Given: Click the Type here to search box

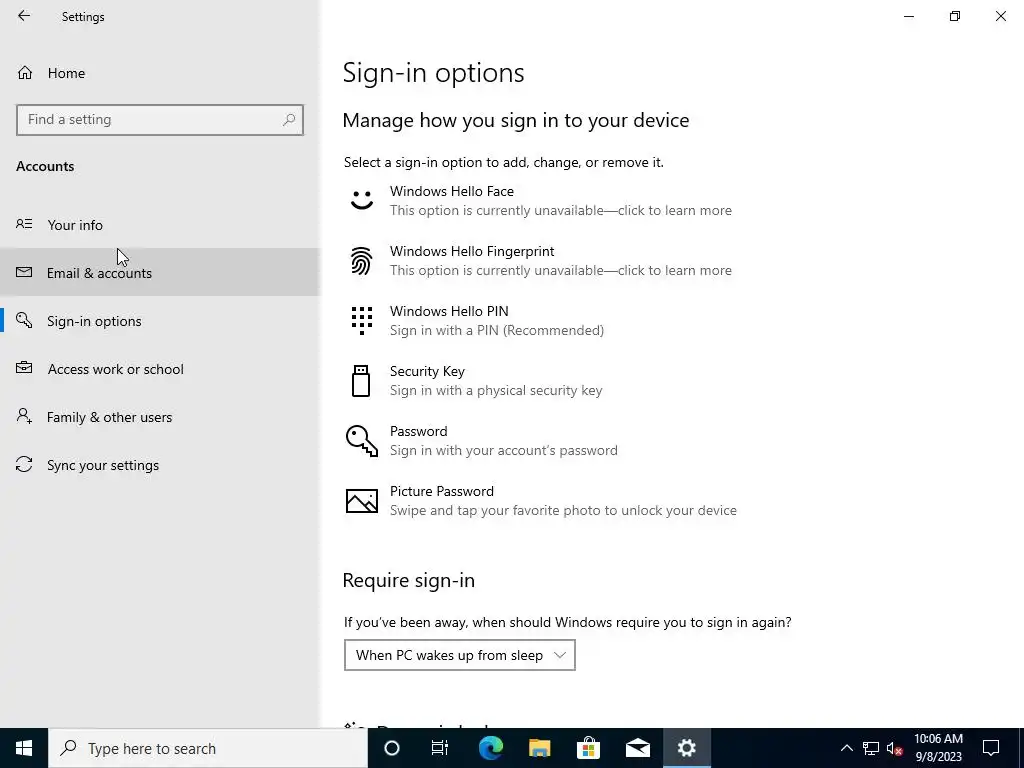Looking at the screenshot, I should tap(208, 748).
